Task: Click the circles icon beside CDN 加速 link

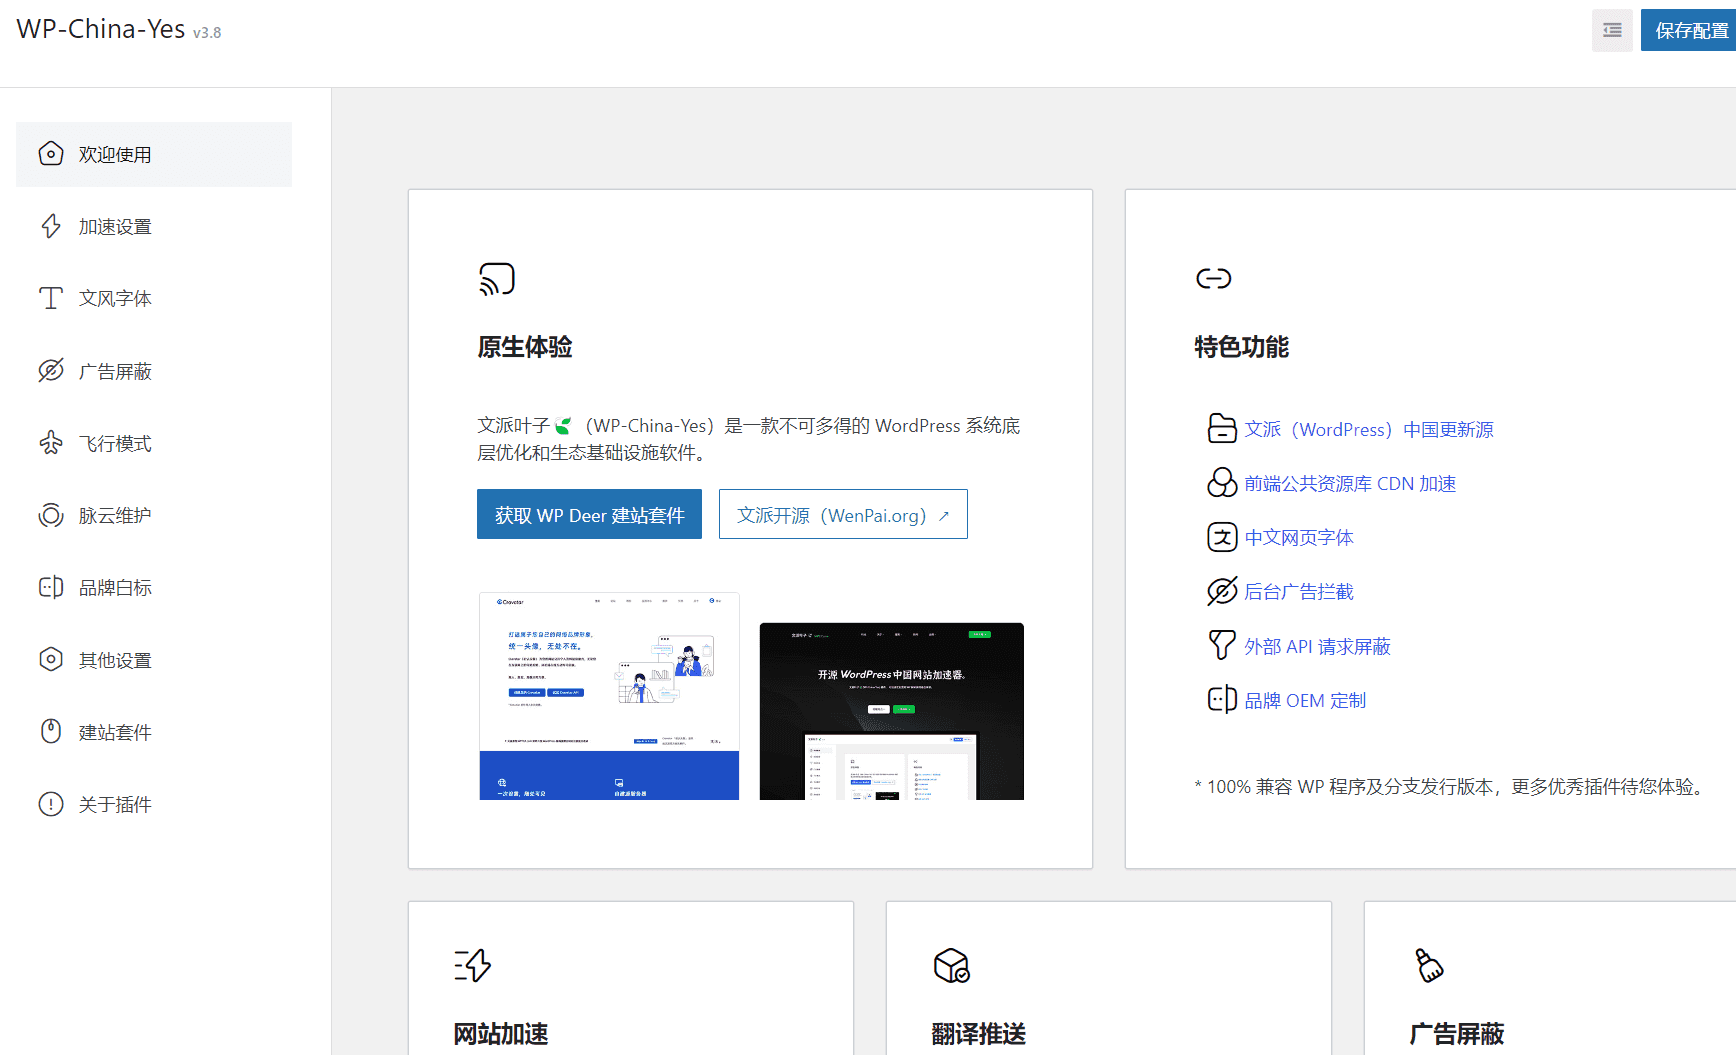Action: [1222, 483]
